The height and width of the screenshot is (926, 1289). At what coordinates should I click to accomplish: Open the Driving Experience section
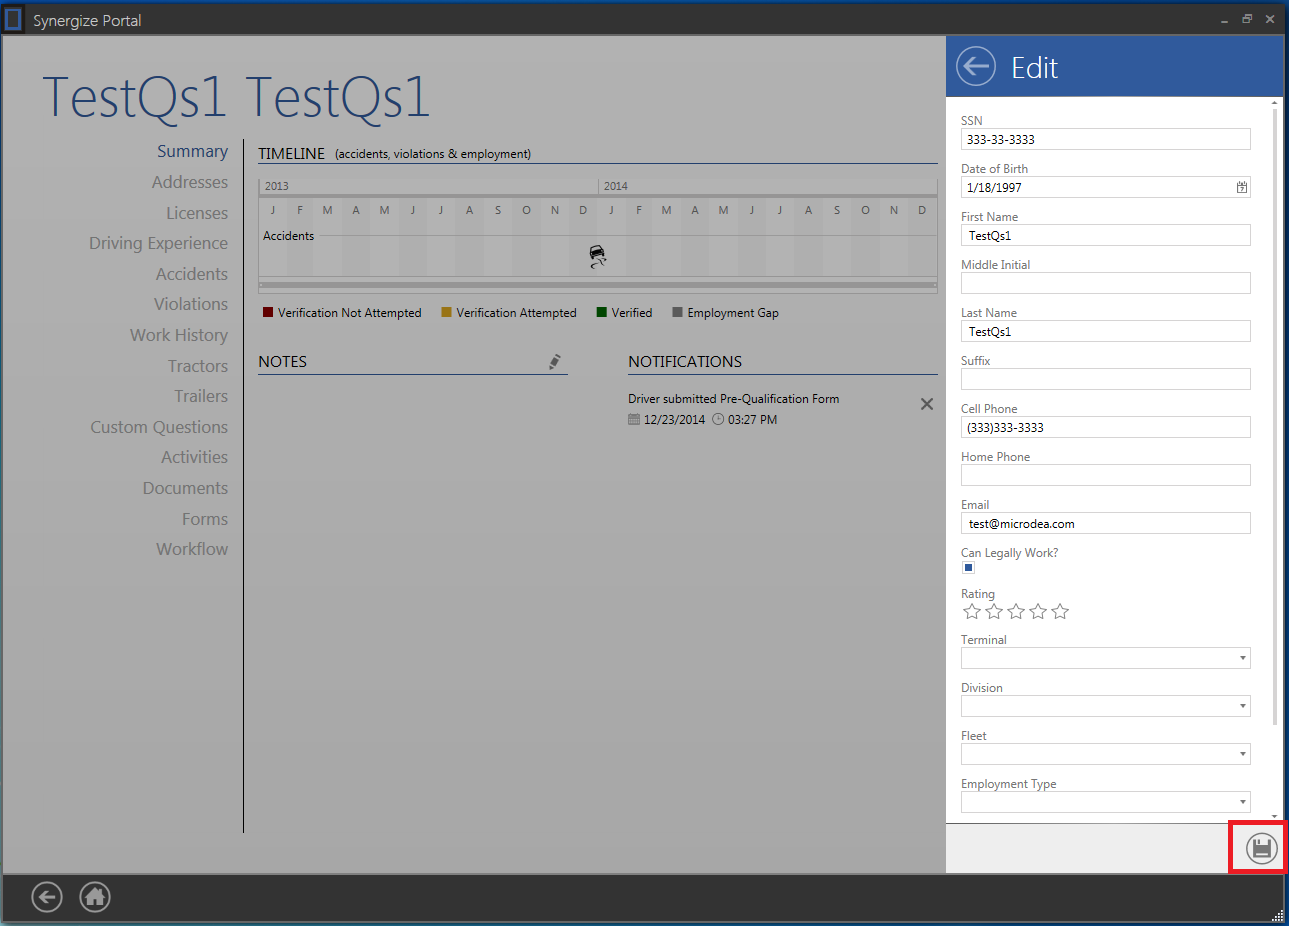[x=158, y=243]
